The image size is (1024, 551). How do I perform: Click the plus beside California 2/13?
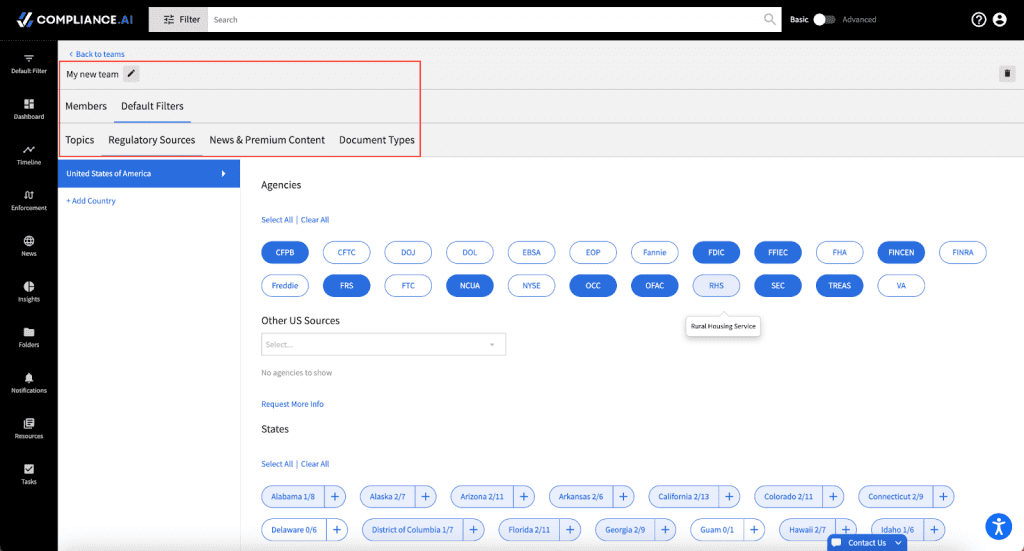coord(729,497)
